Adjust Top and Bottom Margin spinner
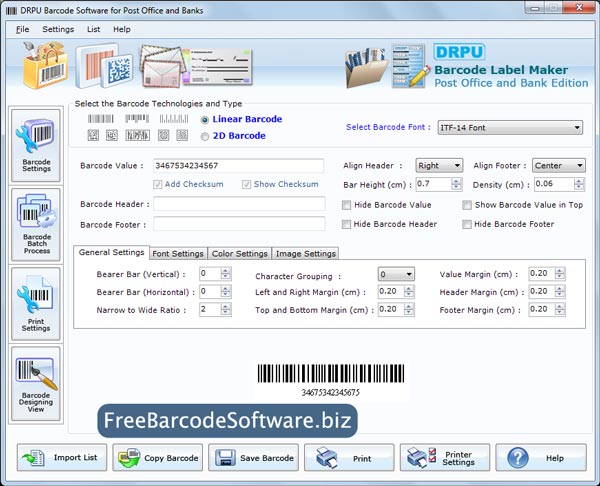The height and width of the screenshot is (486, 600). (409, 309)
